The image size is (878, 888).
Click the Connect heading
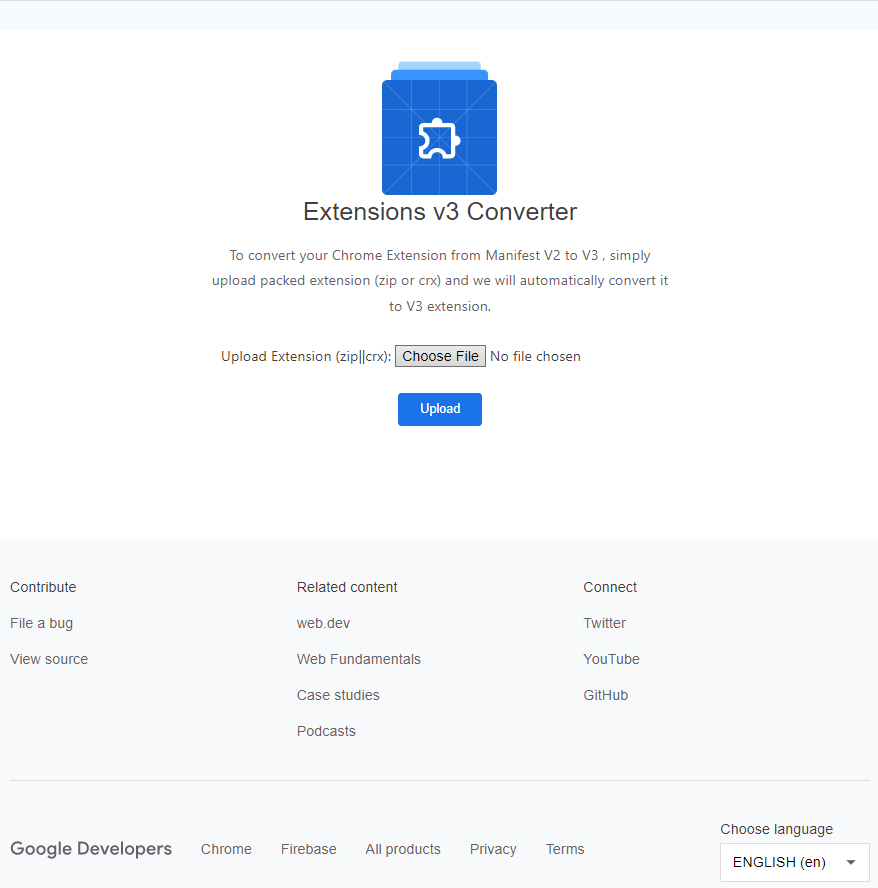pos(610,587)
